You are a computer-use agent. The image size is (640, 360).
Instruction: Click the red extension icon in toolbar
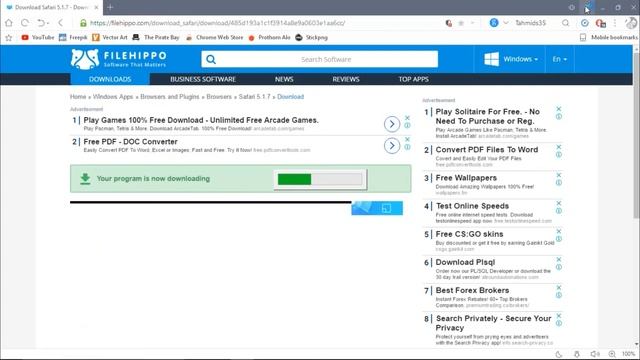tap(600, 23)
